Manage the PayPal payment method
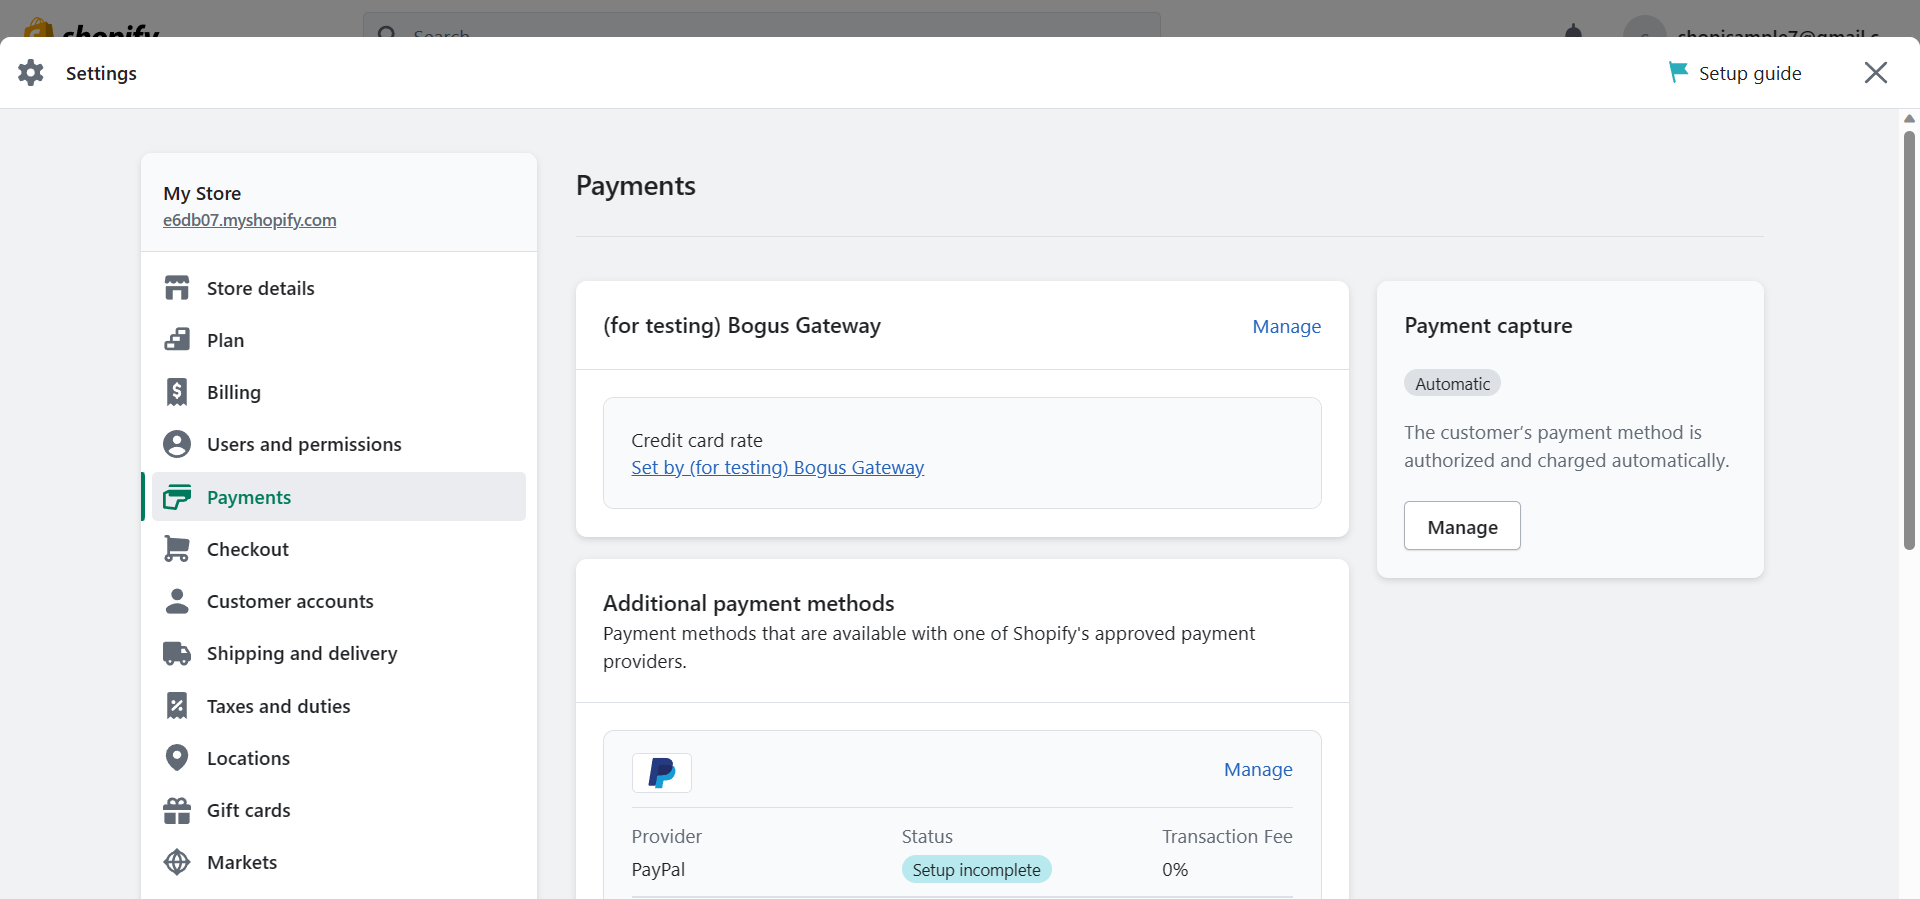The image size is (1920, 899). click(1258, 769)
